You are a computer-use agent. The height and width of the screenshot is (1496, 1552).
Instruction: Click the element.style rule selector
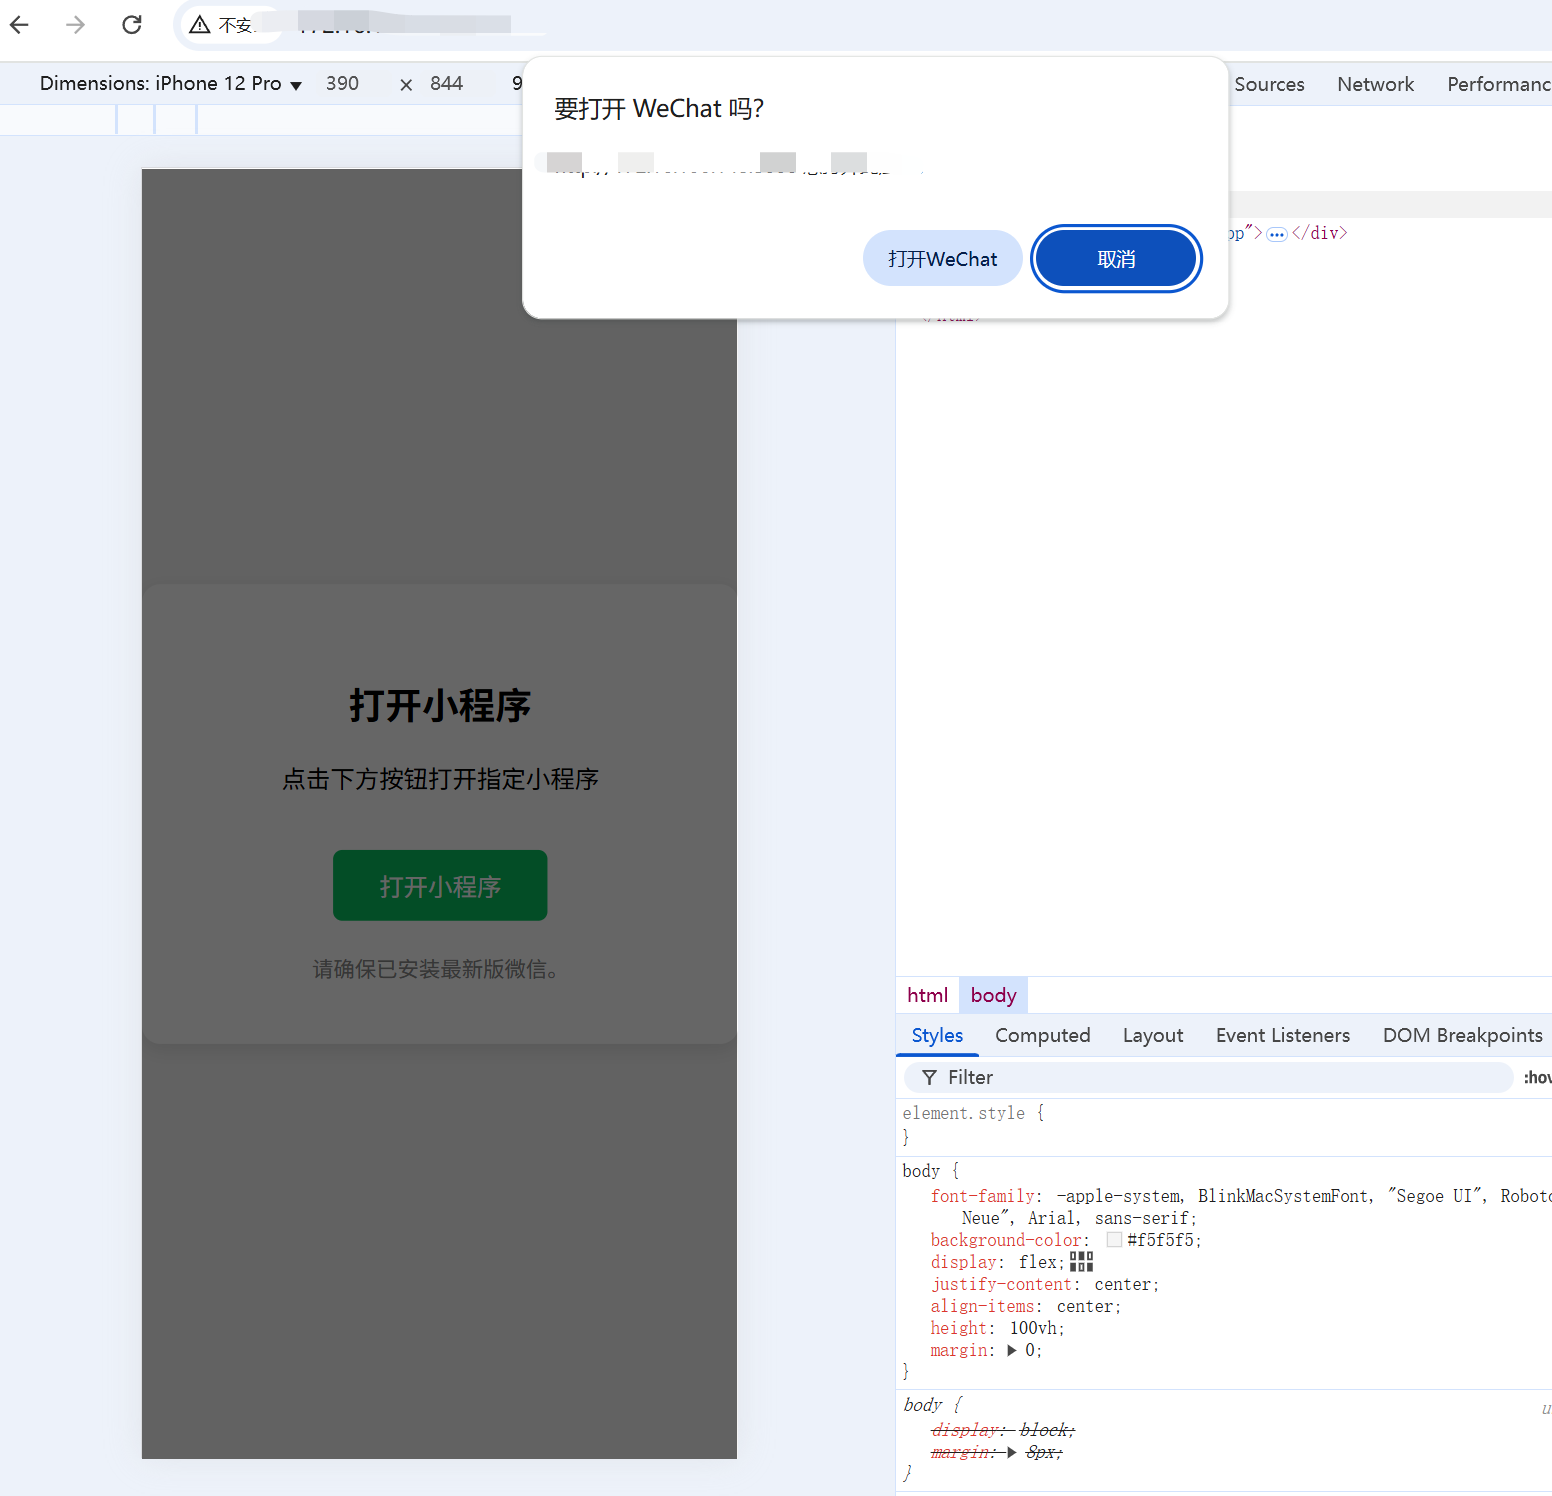pos(963,1113)
